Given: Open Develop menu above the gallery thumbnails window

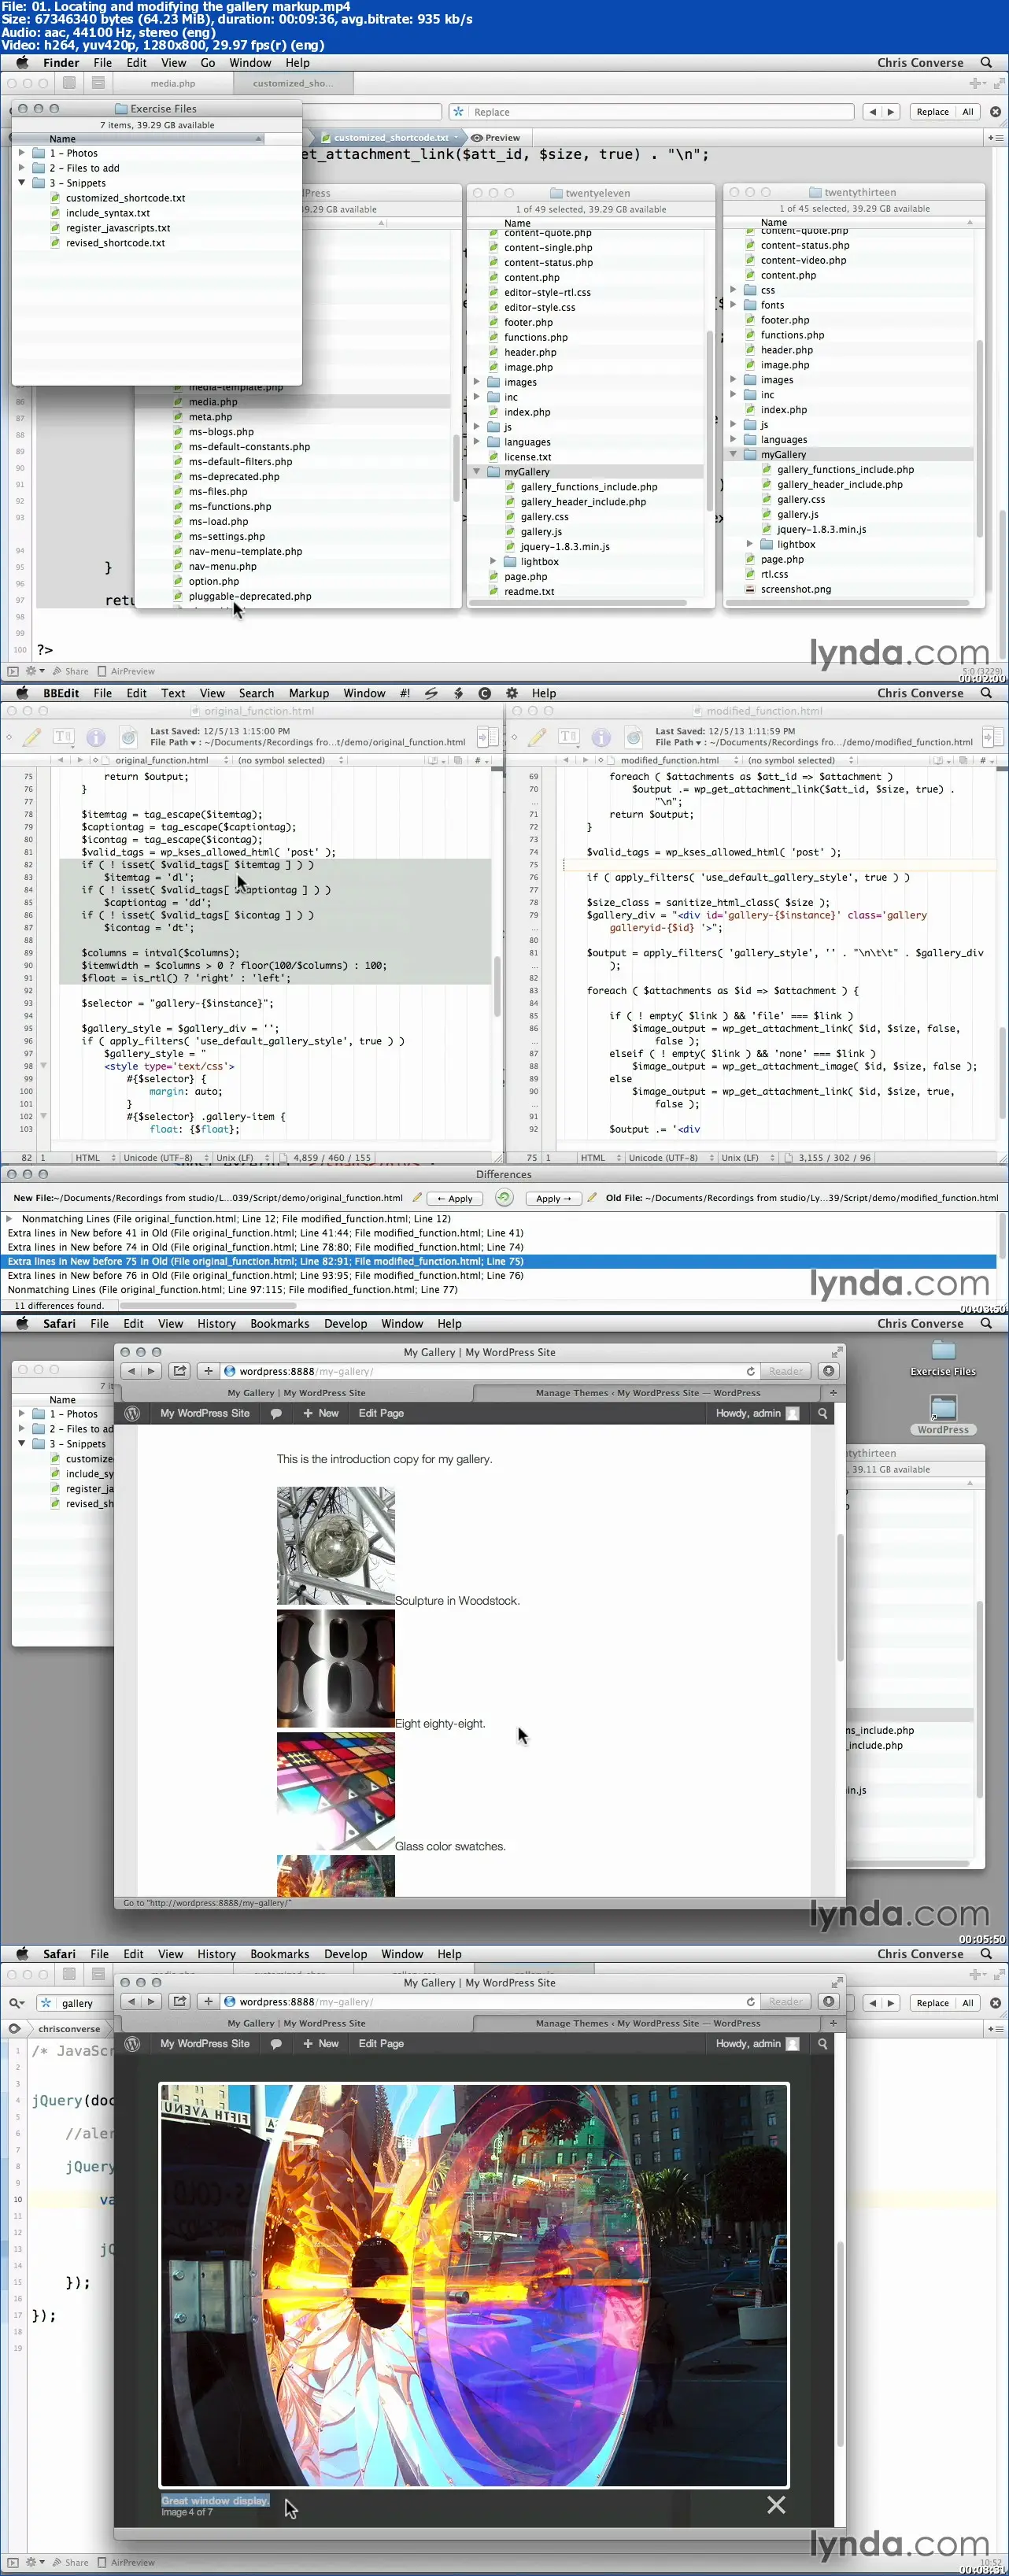Looking at the screenshot, I should point(345,1323).
